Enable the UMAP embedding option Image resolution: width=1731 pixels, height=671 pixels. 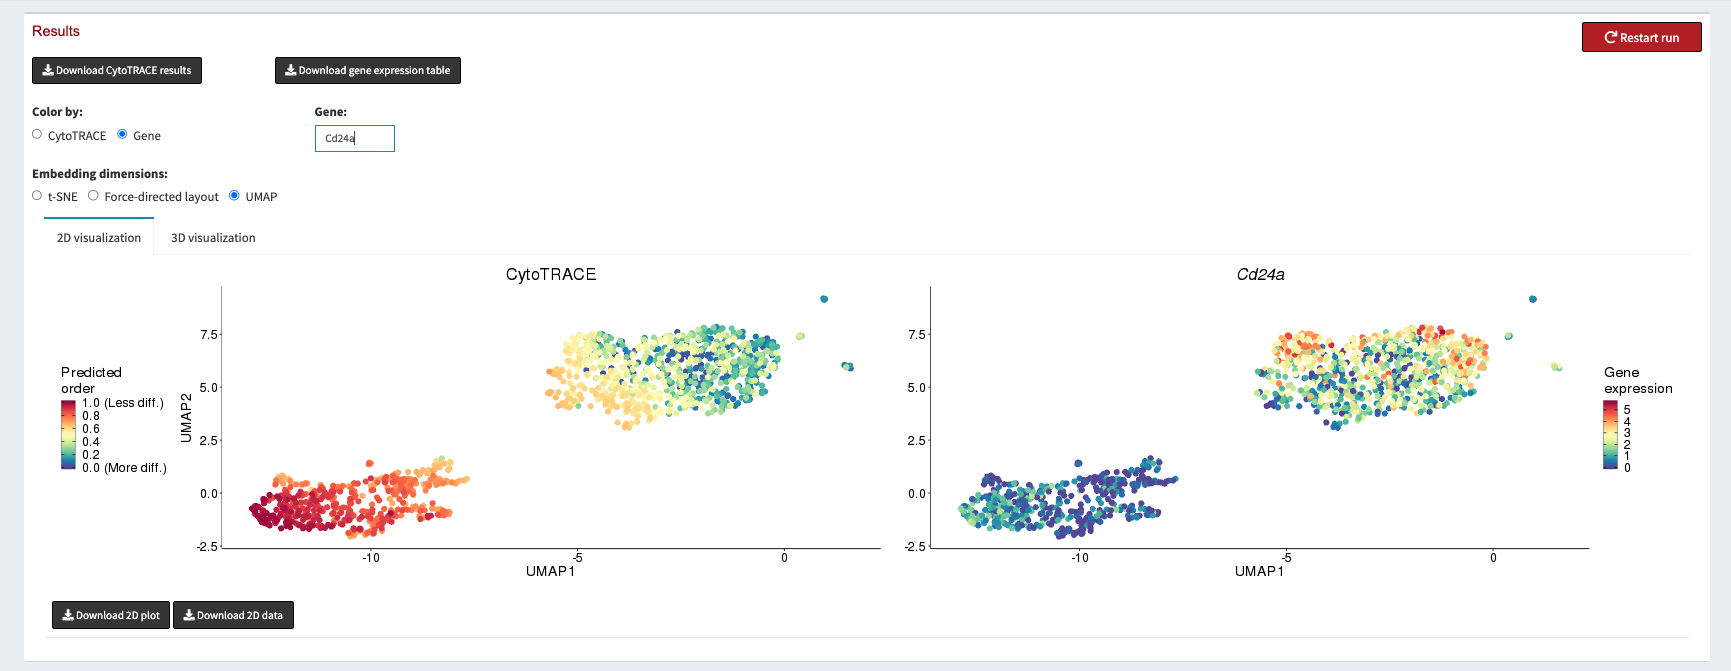234,195
